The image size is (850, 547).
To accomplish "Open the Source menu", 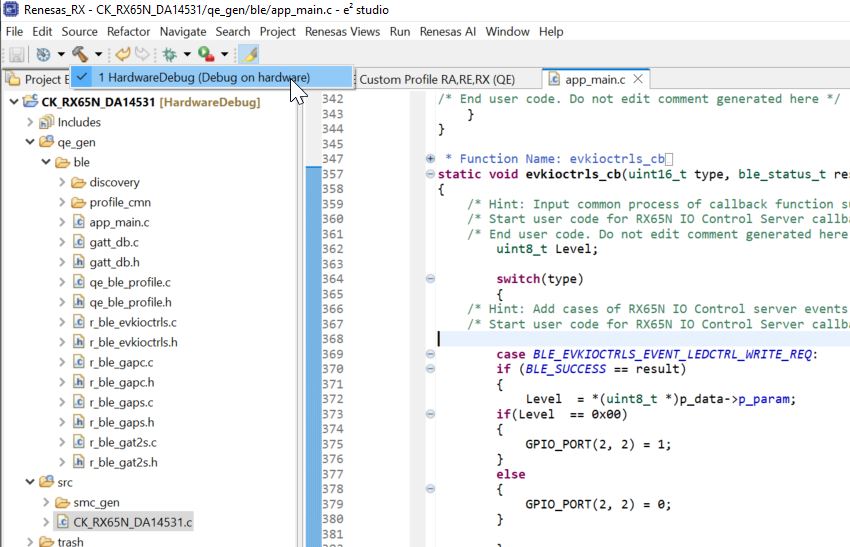I will (x=80, y=31).
